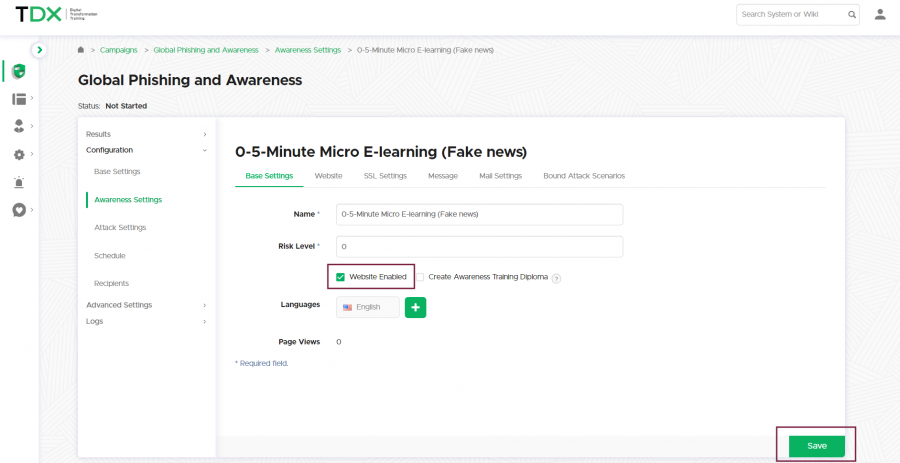Click the alarm siren icon in sidebar
Image resolution: width=900 pixels, height=463 pixels.
coord(19,183)
